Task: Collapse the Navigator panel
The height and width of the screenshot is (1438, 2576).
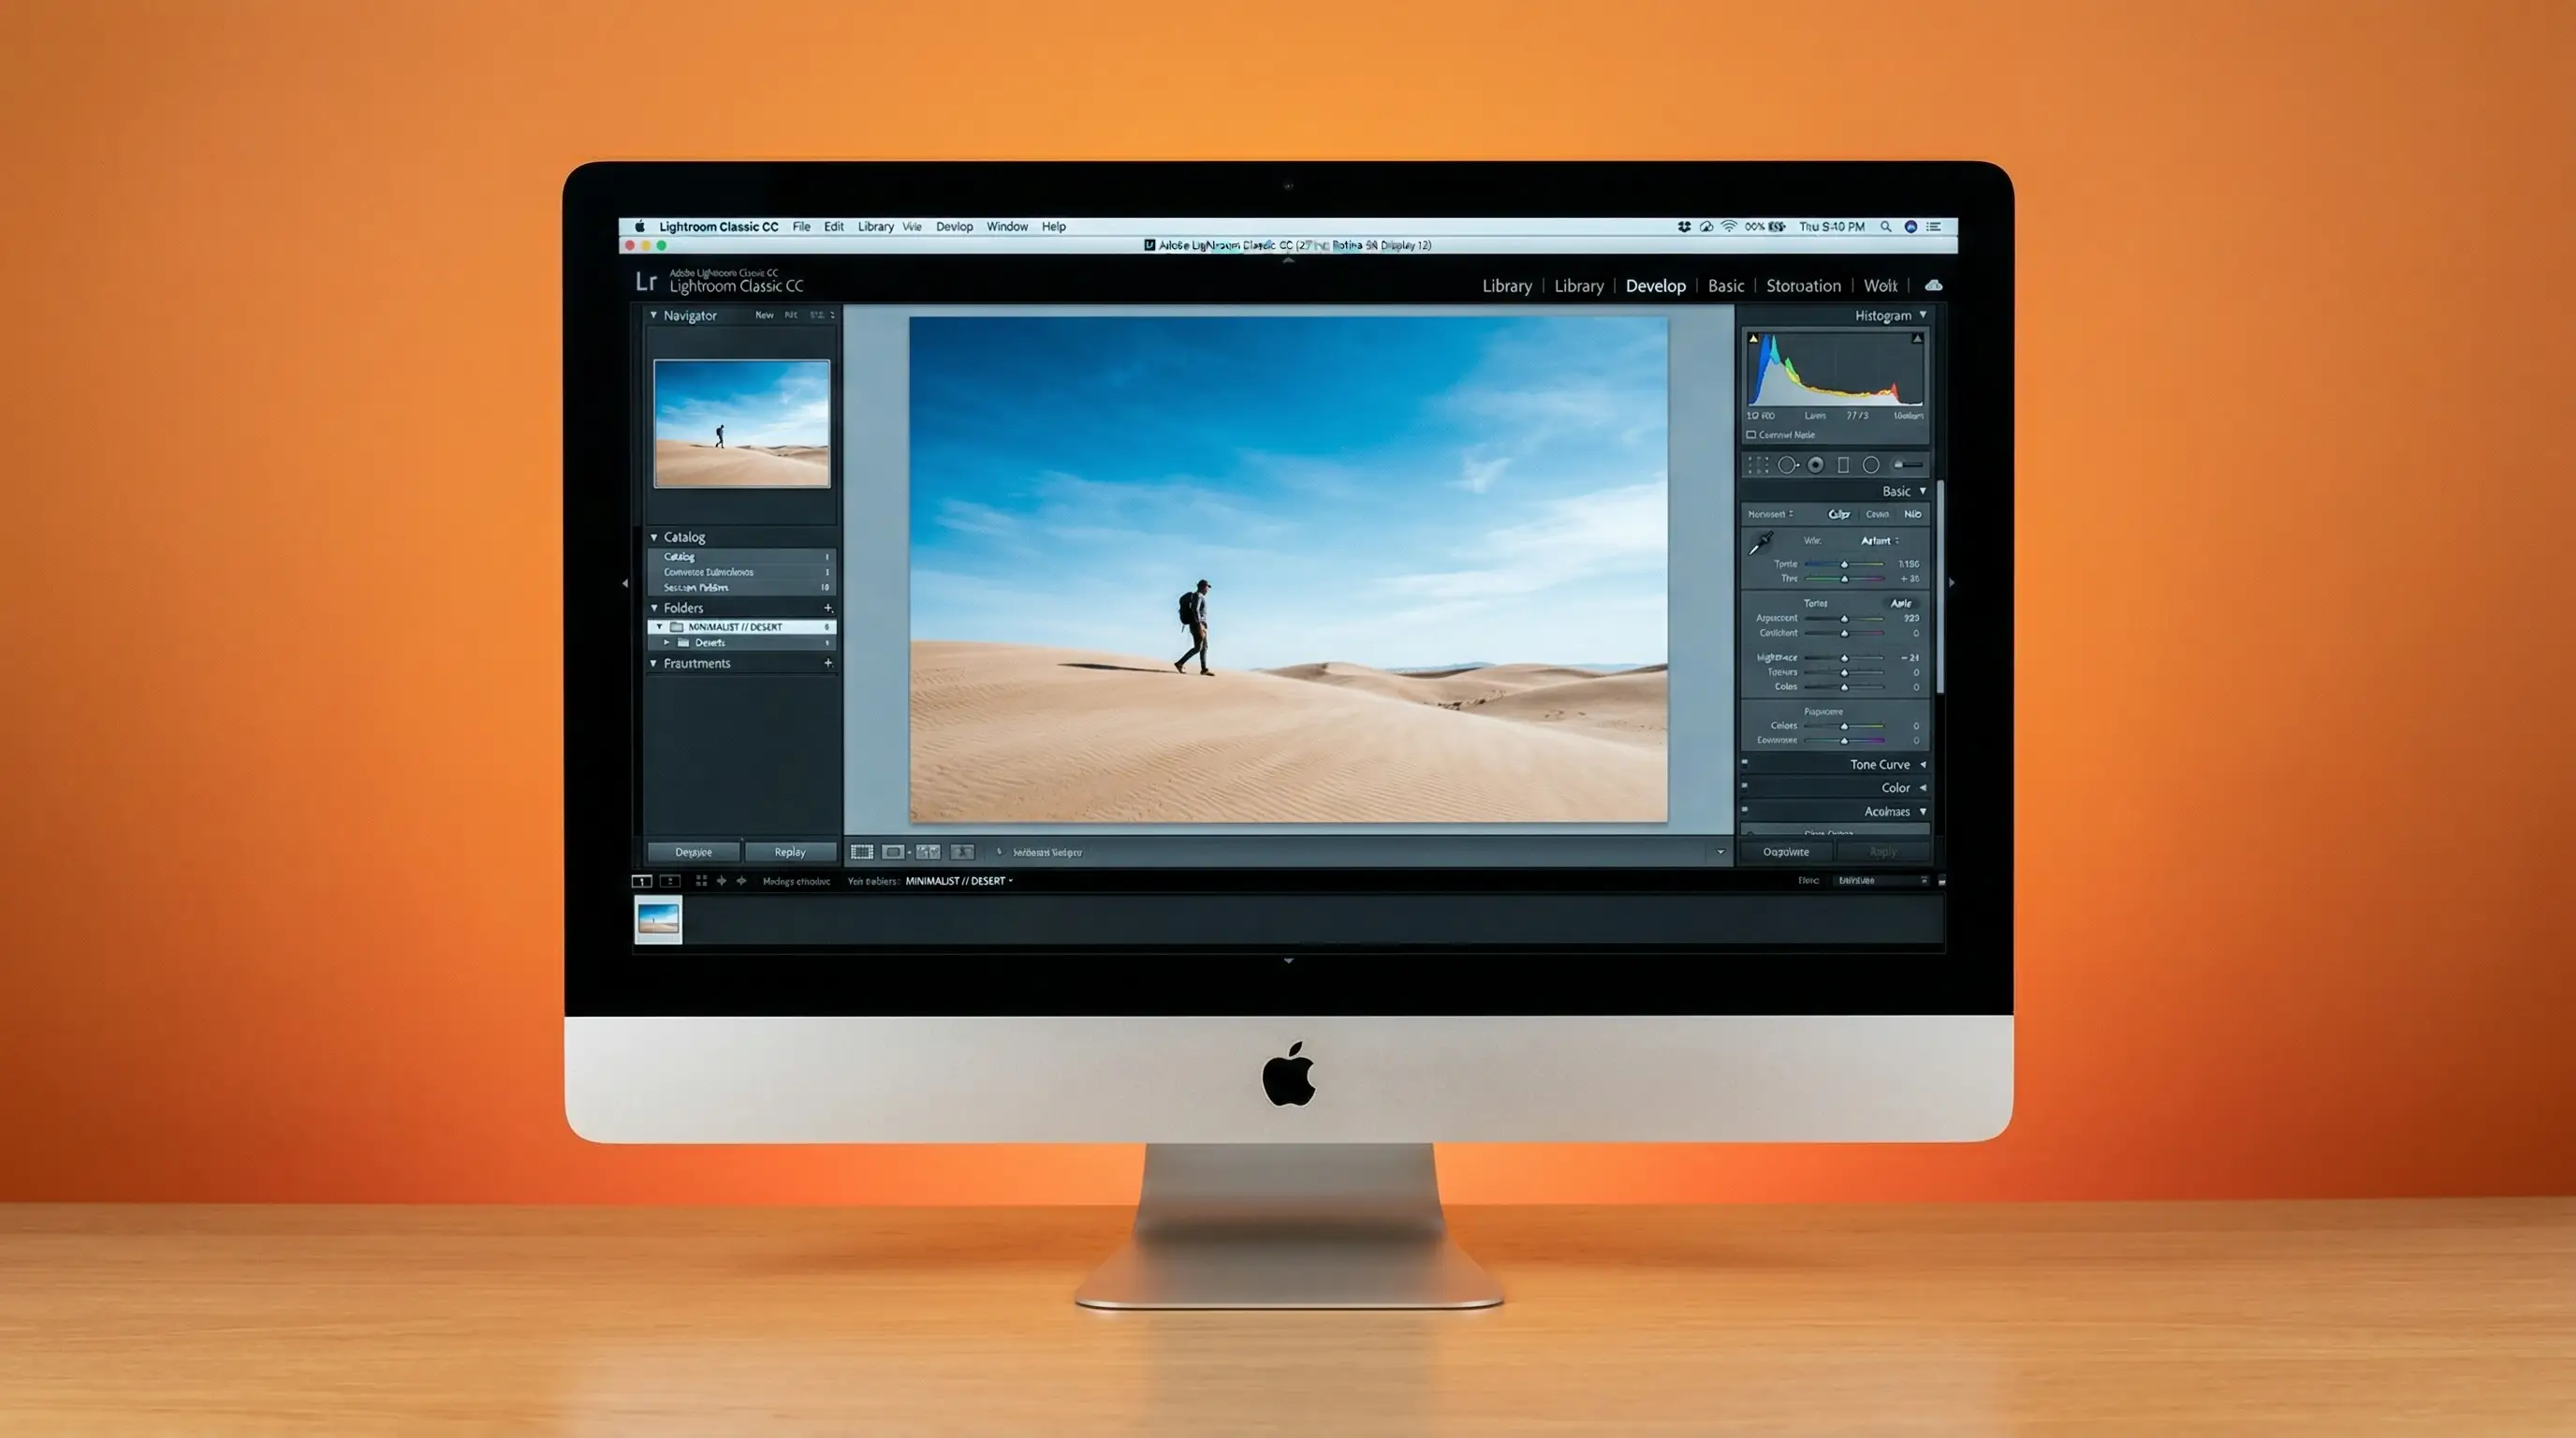Action: [654, 316]
